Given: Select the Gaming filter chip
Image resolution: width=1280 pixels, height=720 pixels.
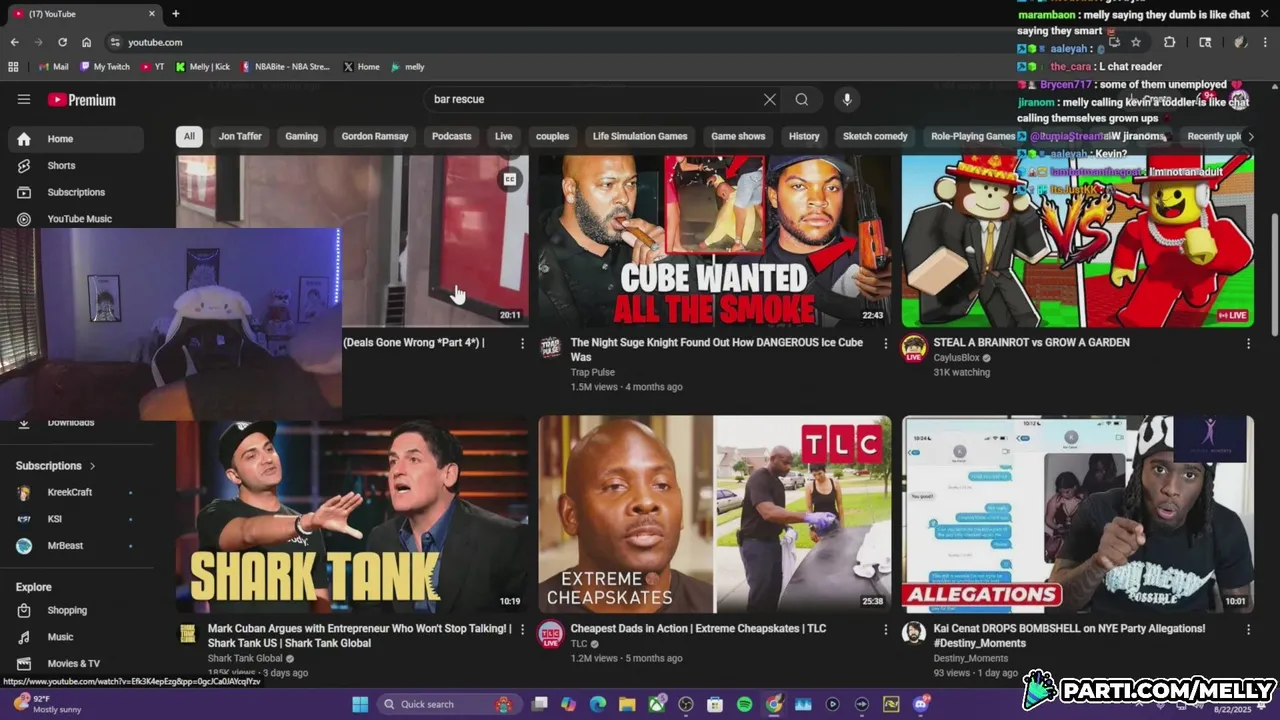Looking at the screenshot, I should click(301, 136).
